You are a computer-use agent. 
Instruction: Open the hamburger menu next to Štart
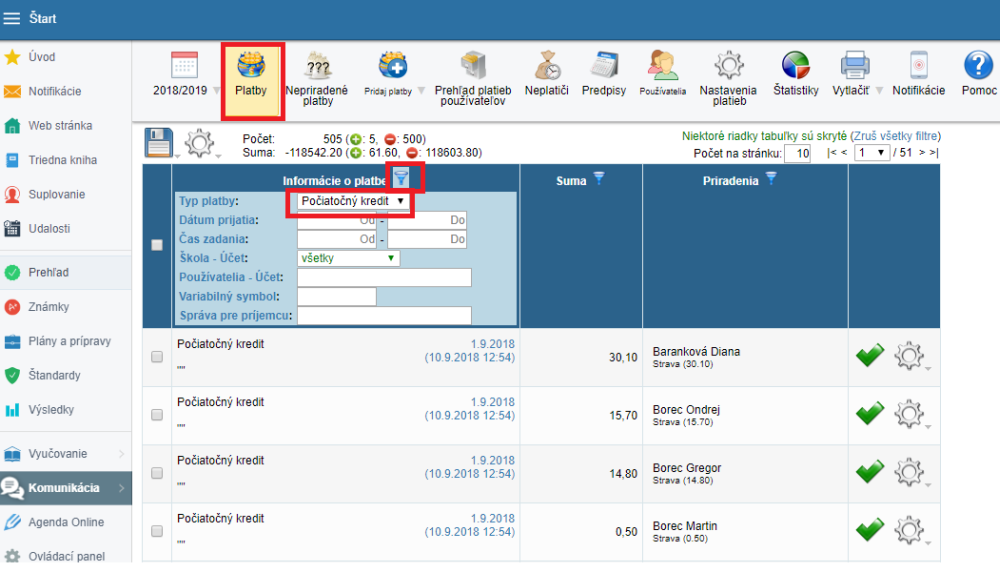tap(11, 19)
